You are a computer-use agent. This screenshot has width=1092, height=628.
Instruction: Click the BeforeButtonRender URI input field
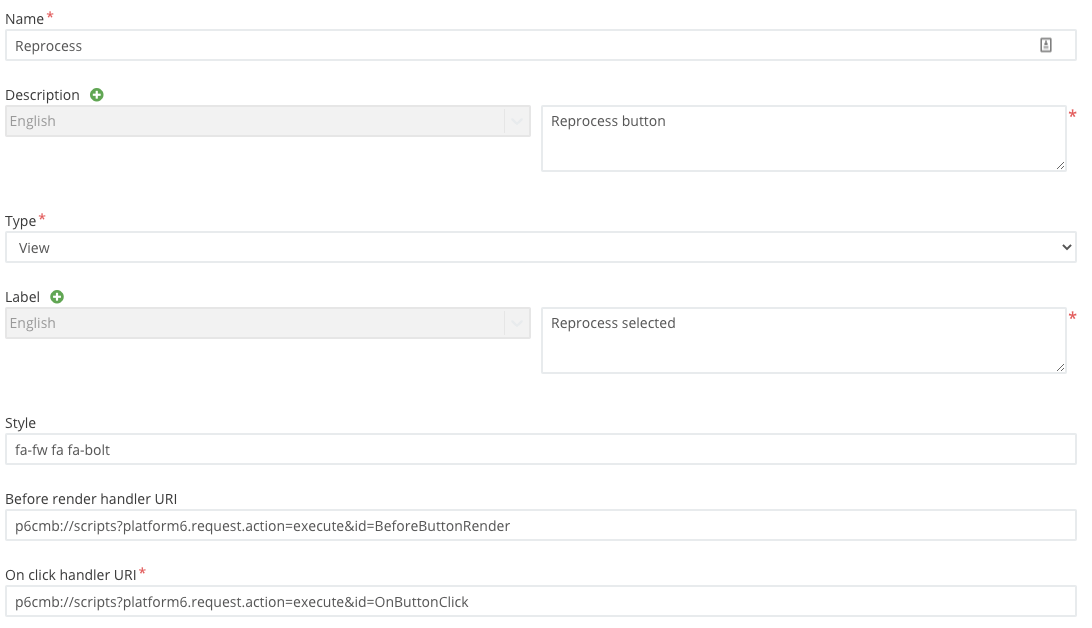540,526
